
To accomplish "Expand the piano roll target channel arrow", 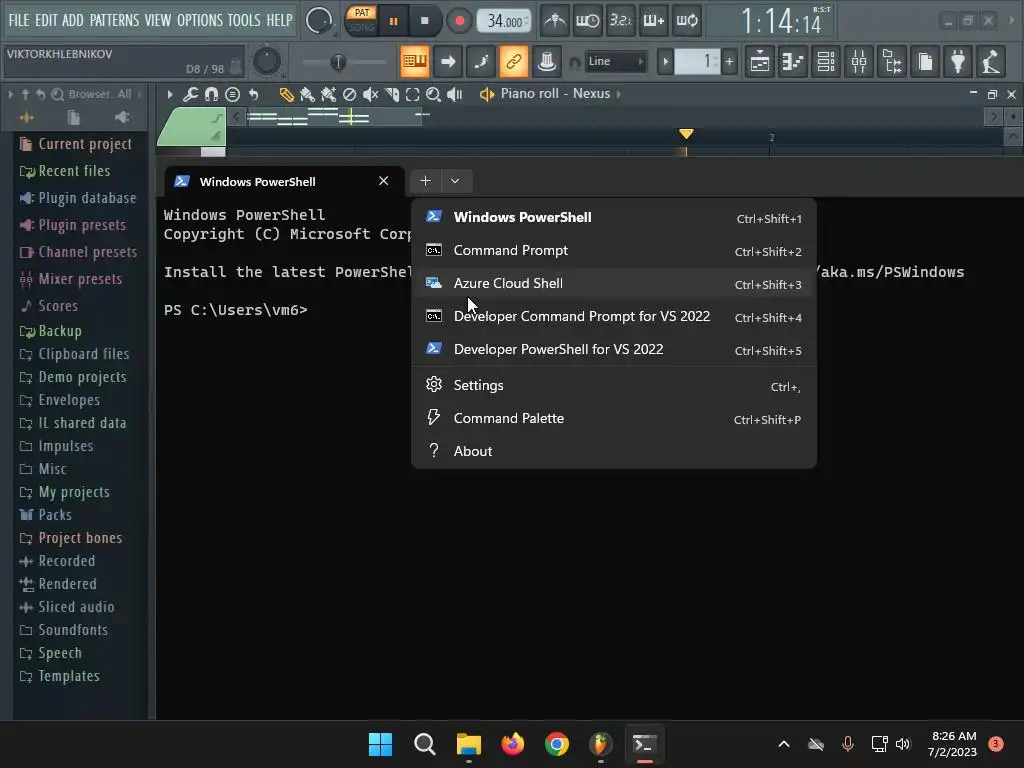I will (618, 94).
